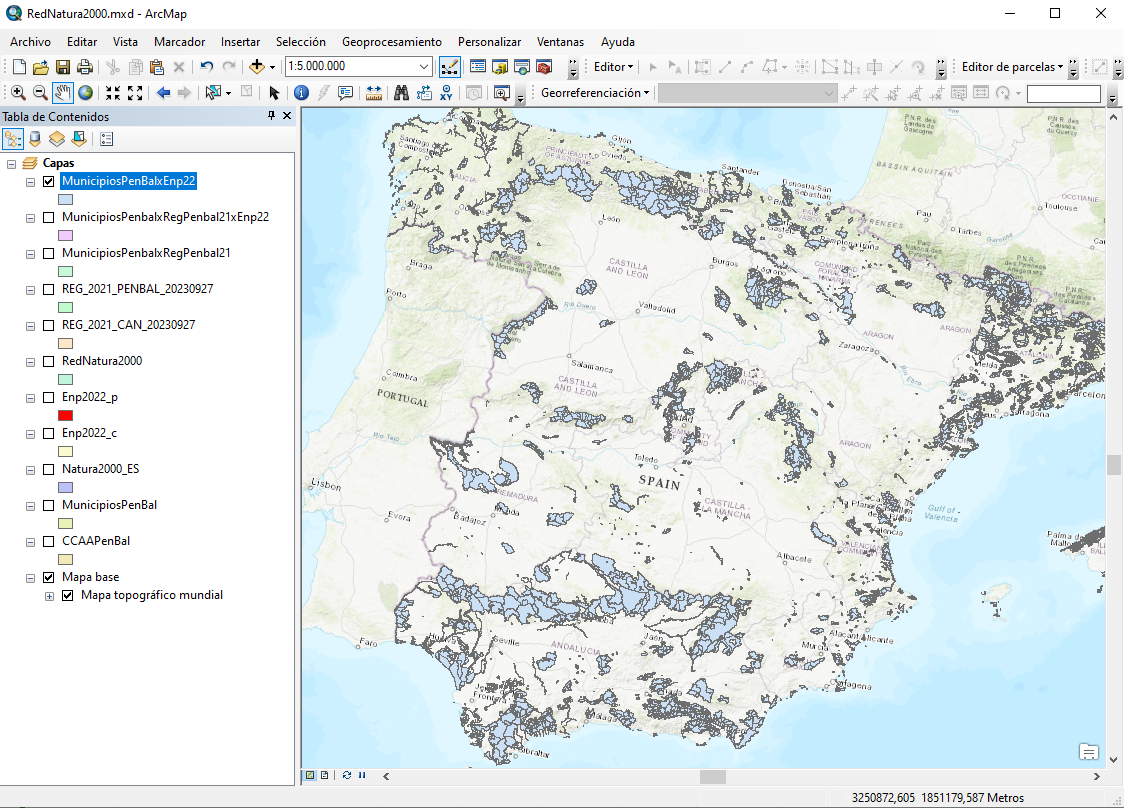1124x808 pixels.
Task: Click the Full Extent globe icon
Action: point(85,93)
